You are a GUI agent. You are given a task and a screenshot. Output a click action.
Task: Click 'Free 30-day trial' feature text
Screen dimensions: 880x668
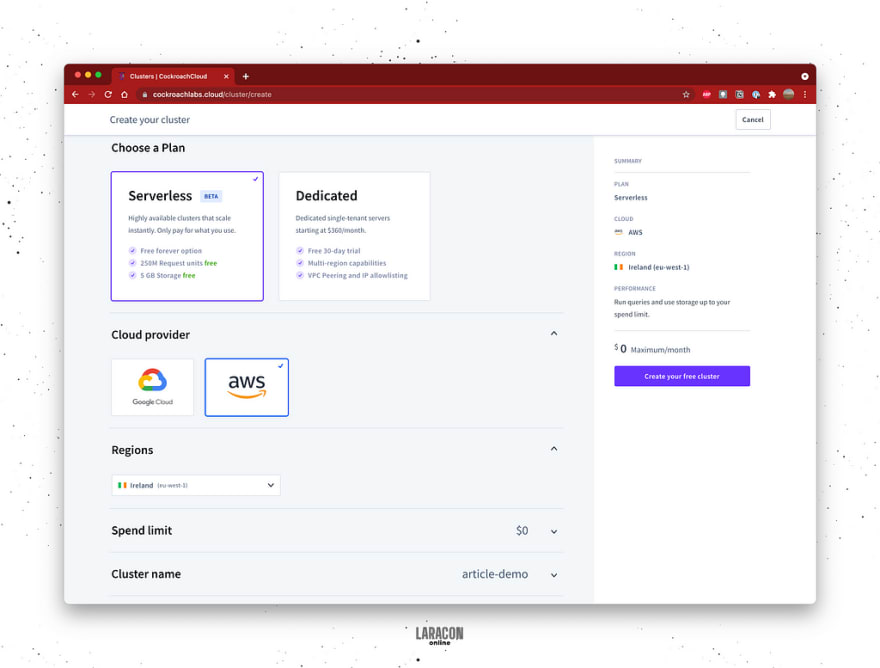[x=334, y=251]
